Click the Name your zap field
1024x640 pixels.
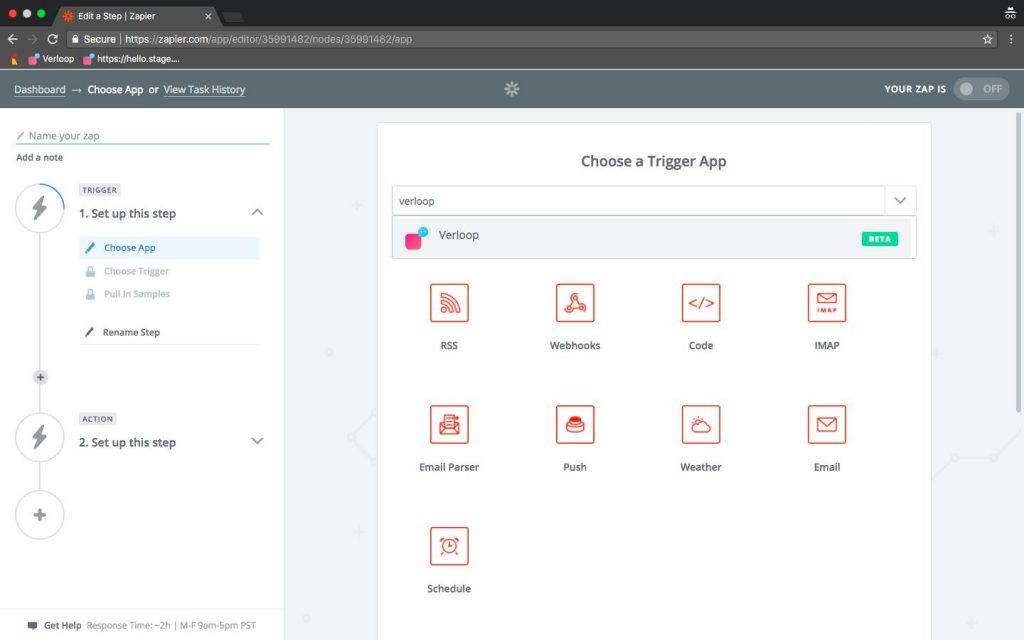tap(142, 136)
